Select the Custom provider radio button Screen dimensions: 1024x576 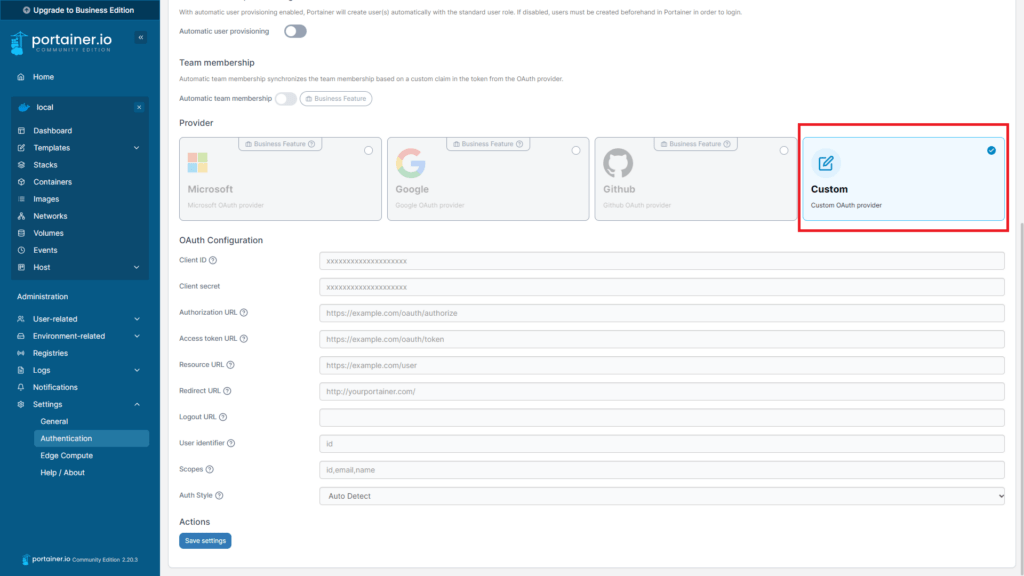991,150
